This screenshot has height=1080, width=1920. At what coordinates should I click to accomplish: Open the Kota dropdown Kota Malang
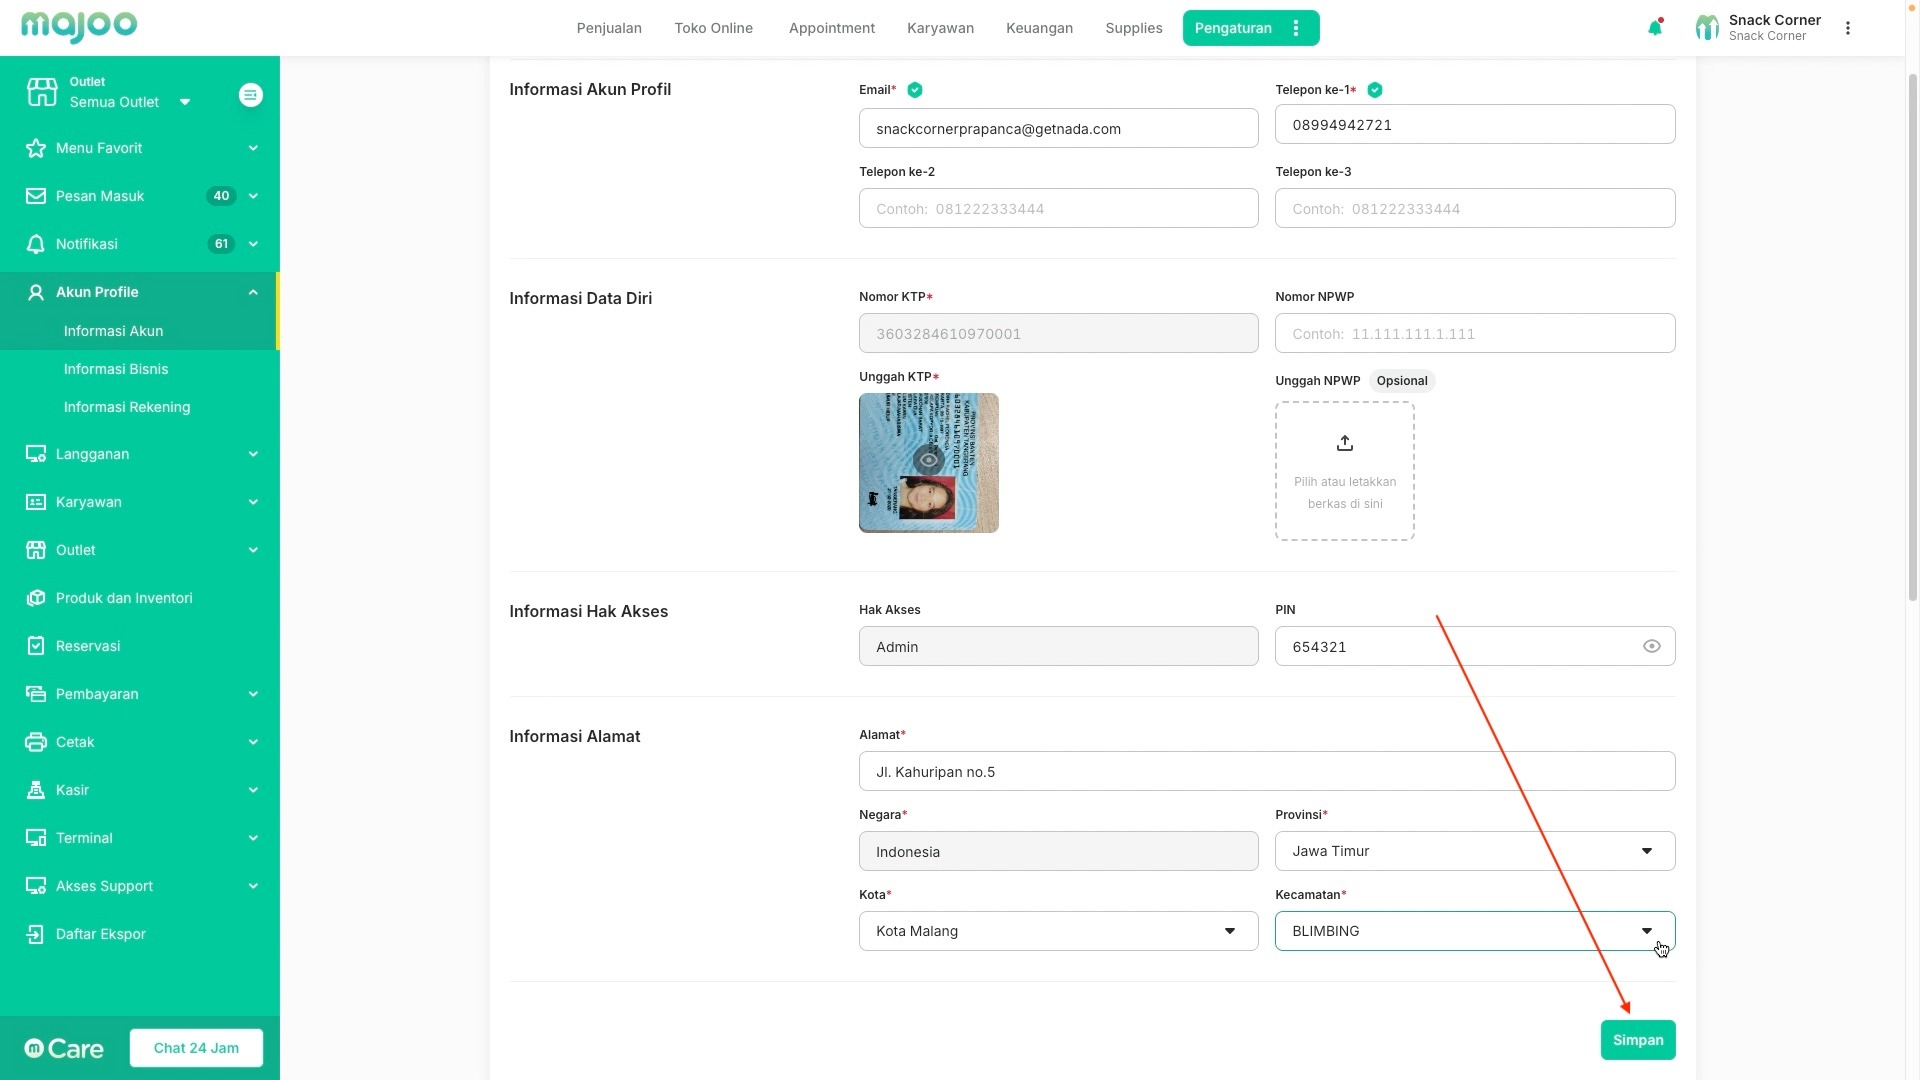[x=1057, y=931]
